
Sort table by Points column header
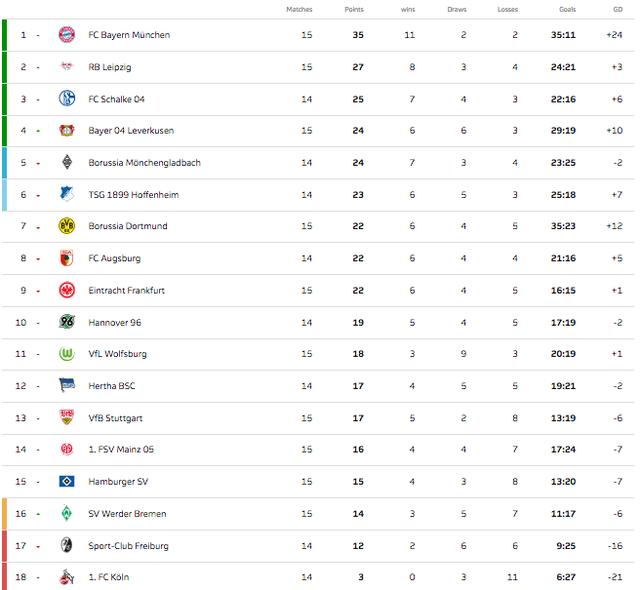[354, 9]
